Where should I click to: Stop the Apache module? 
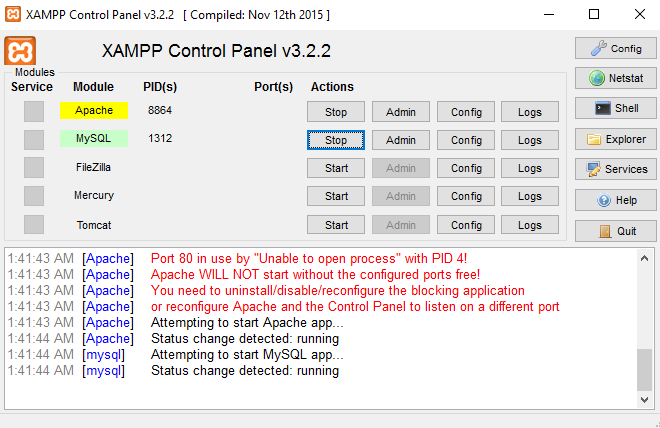(x=336, y=112)
